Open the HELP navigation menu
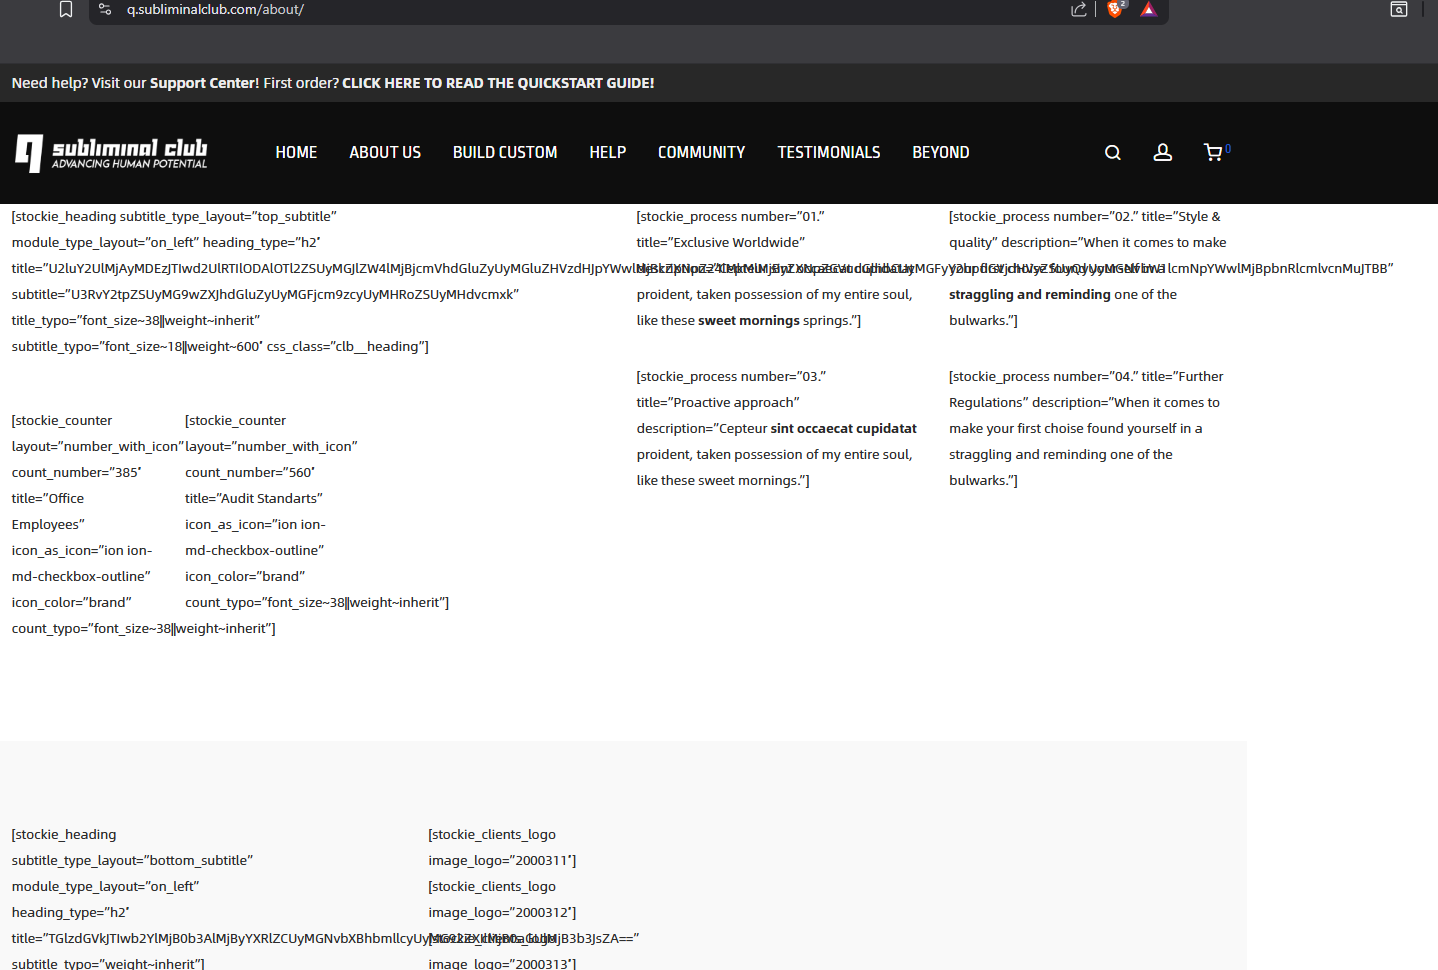Image resolution: width=1438 pixels, height=970 pixels. pos(607,153)
